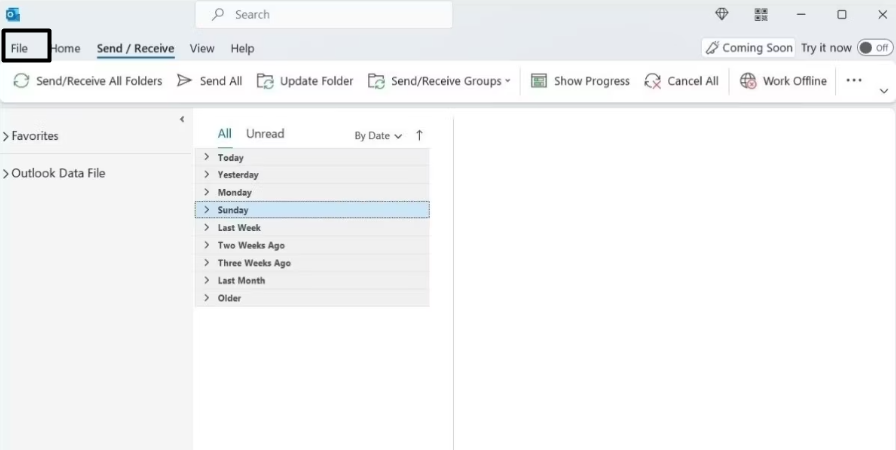Open the QR code icon in title bar
This screenshot has width=896, height=450.
(x=761, y=14)
